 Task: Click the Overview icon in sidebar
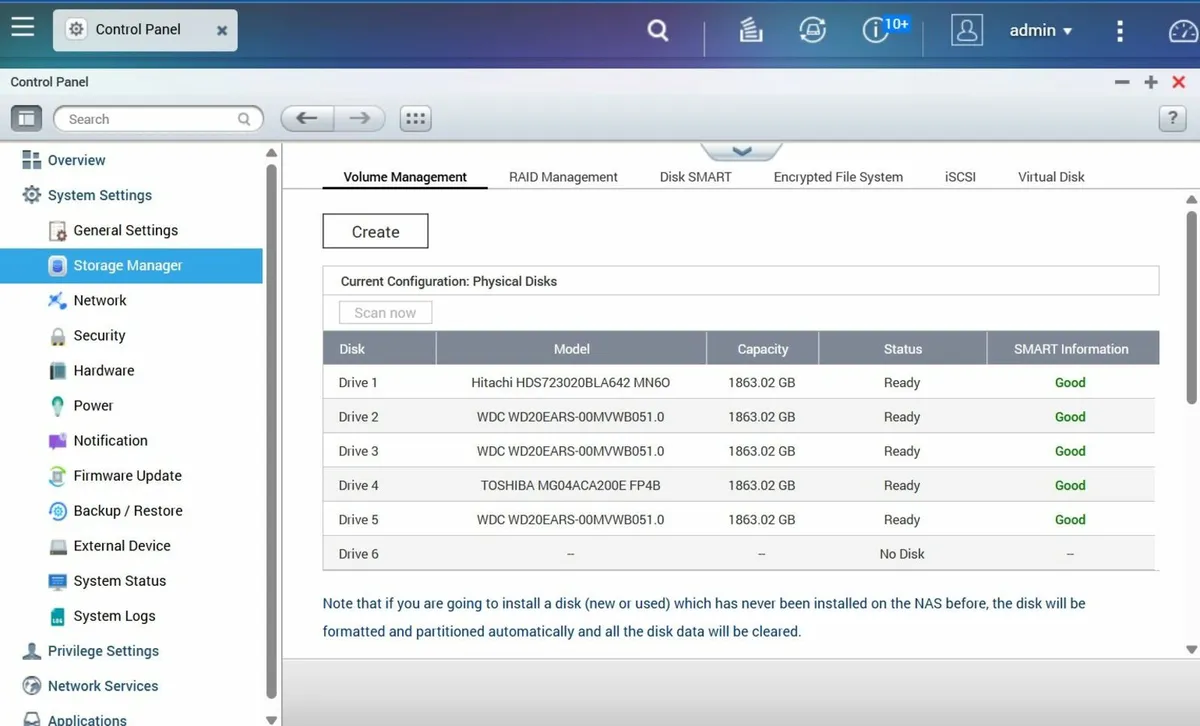coord(31,160)
